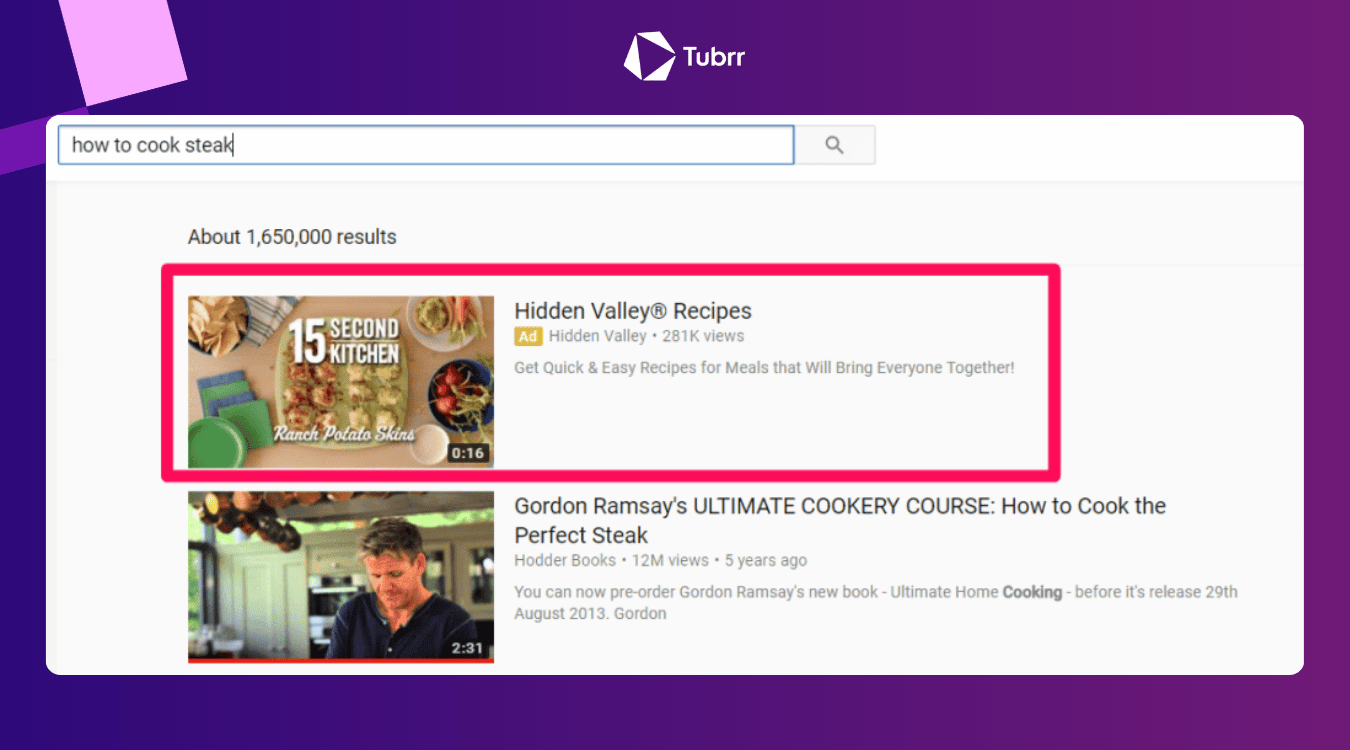Visit the Hidden Valley channel name
Screen dimensions: 1350x750
click(x=598, y=336)
